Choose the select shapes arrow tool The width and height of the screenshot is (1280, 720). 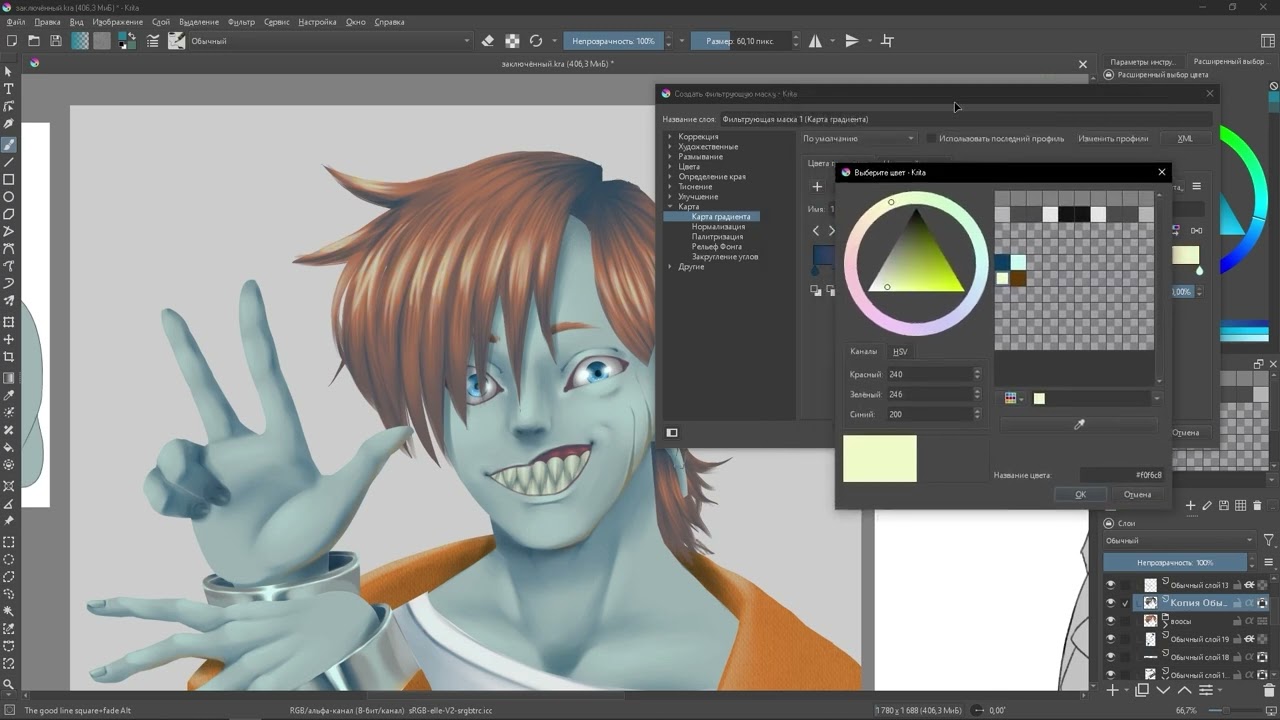click(x=9, y=71)
